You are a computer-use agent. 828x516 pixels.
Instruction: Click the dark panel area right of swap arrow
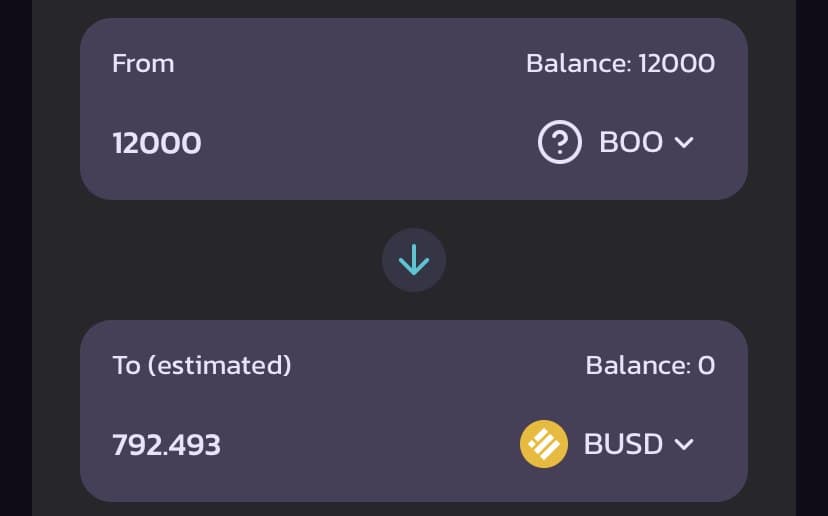600,260
